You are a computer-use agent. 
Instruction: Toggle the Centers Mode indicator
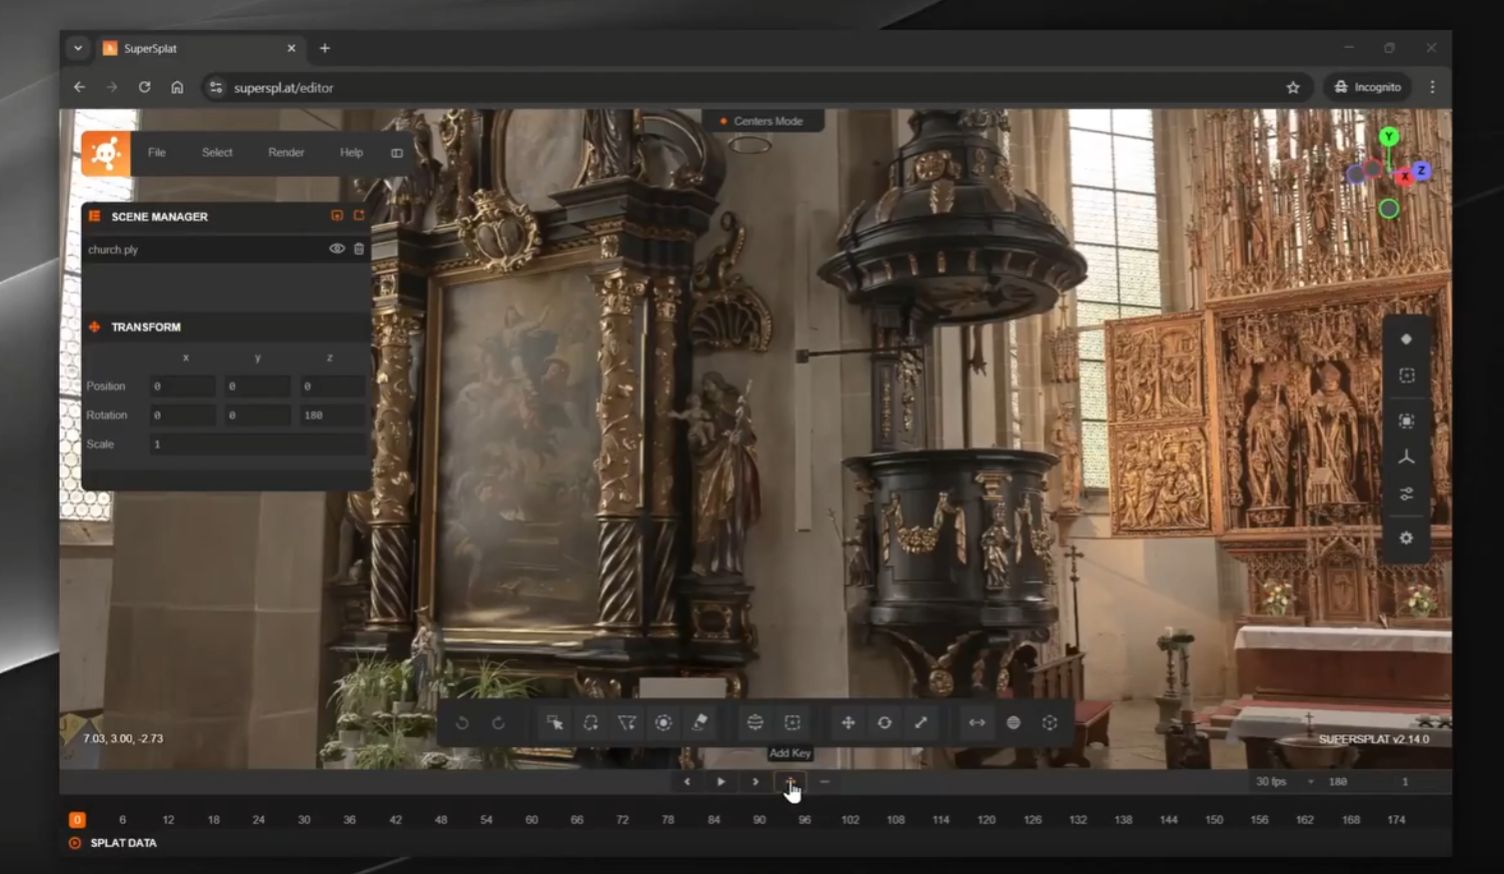(x=761, y=121)
